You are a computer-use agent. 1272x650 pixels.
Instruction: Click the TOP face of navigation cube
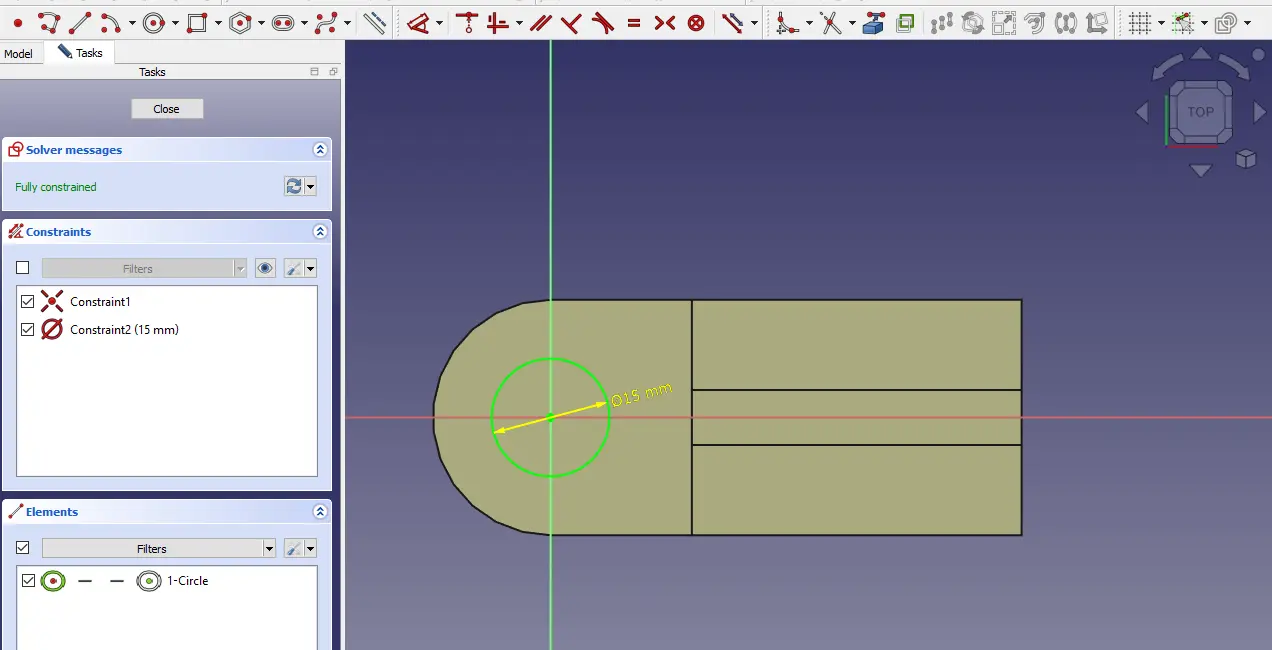coord(1200,112)
